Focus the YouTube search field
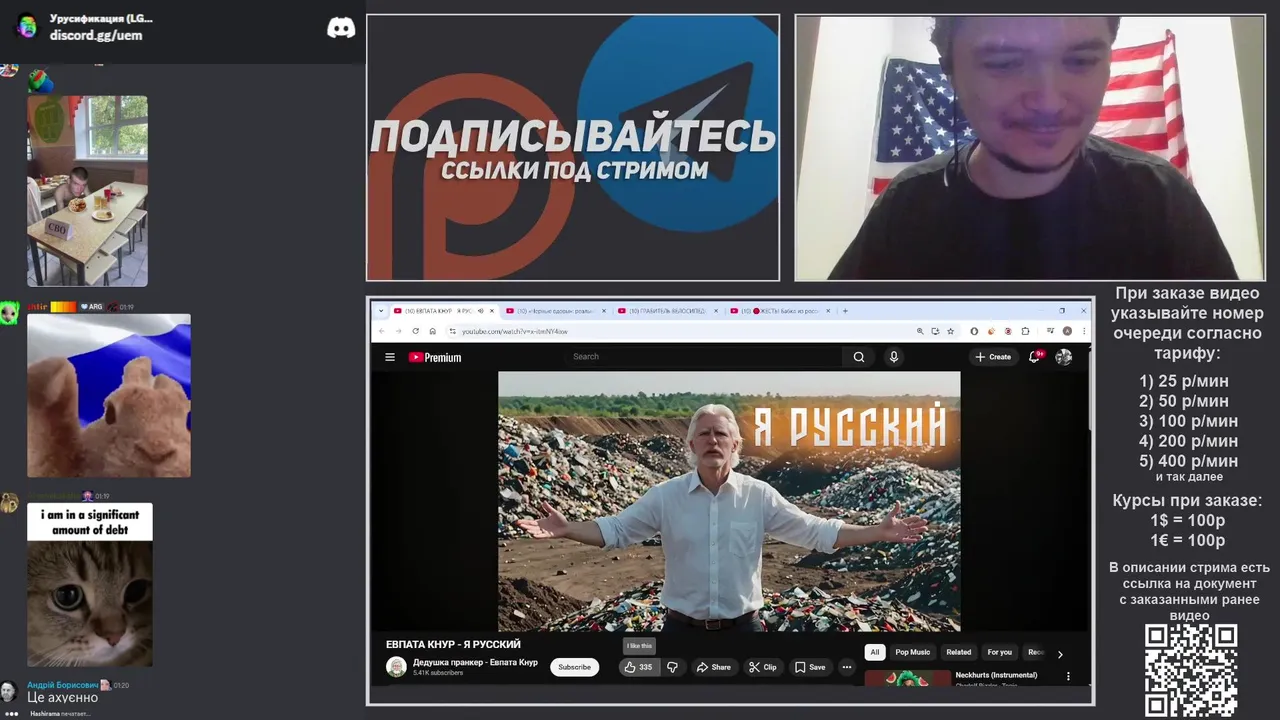 705,357
